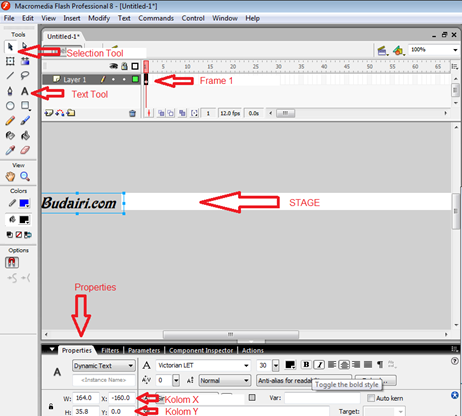This screenshot has height=416, width=462.
Task: Toggle the Auto kern checkbox
Action: point(371,398)
